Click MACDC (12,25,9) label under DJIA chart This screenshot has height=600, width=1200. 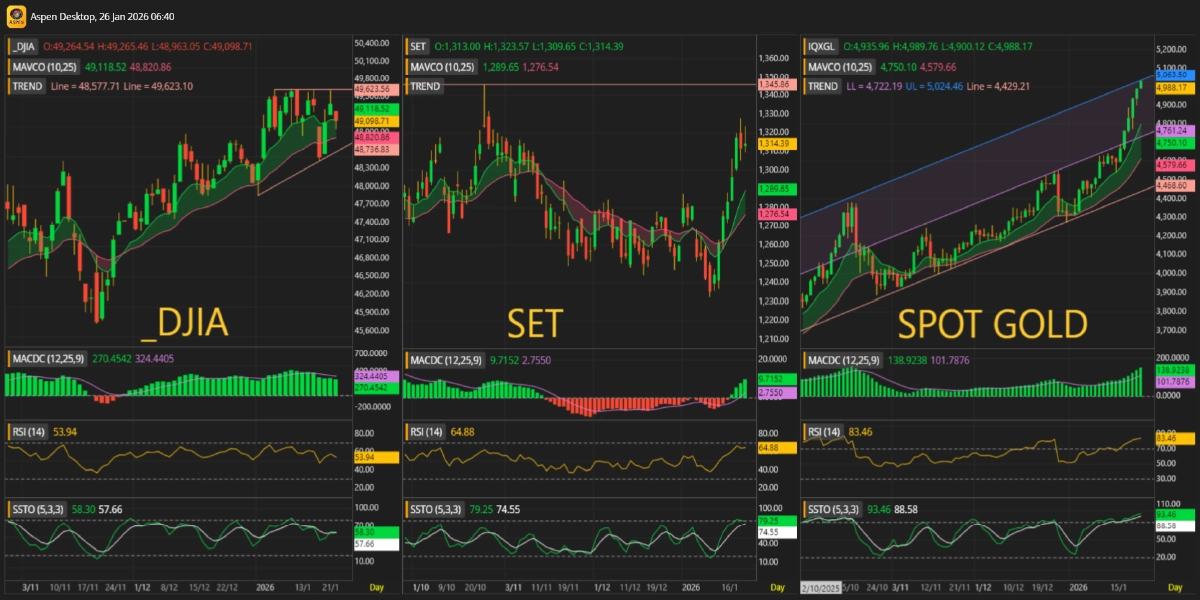coord(45,360)
